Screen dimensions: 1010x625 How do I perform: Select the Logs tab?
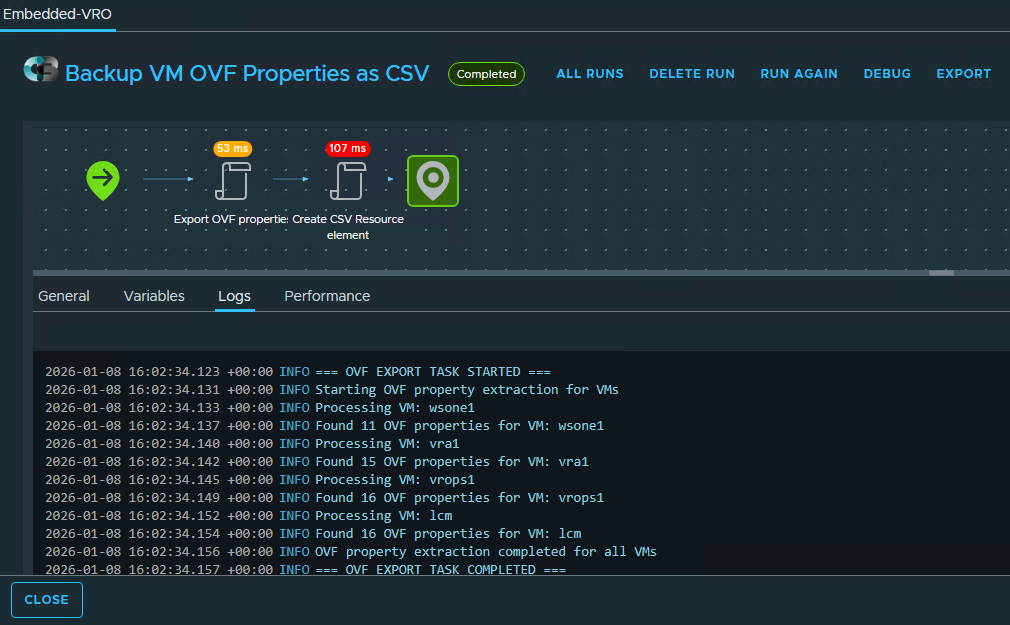pos(234,296)
